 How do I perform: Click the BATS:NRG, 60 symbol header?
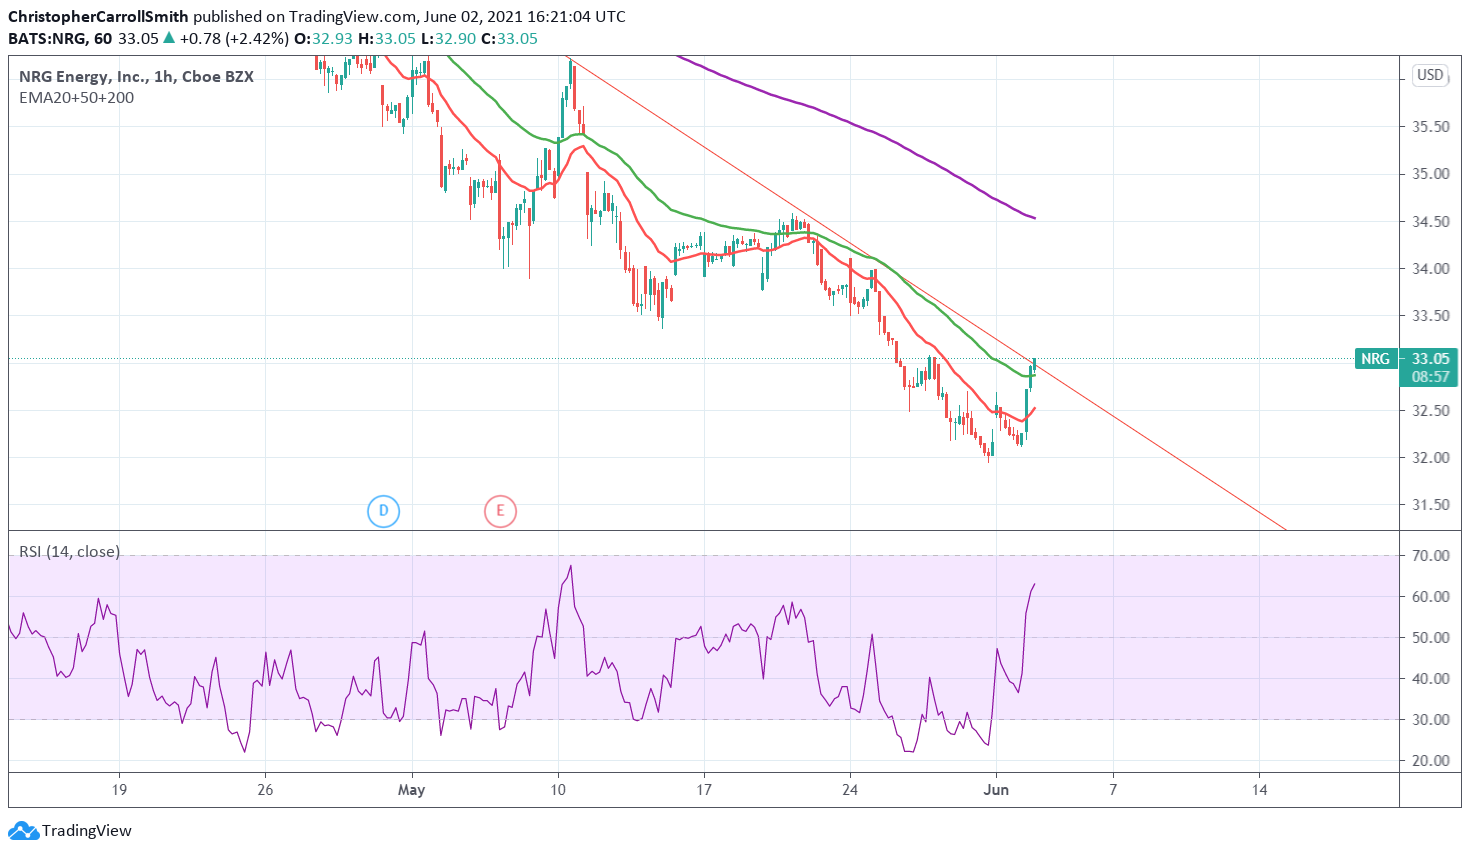coord(60,39)
